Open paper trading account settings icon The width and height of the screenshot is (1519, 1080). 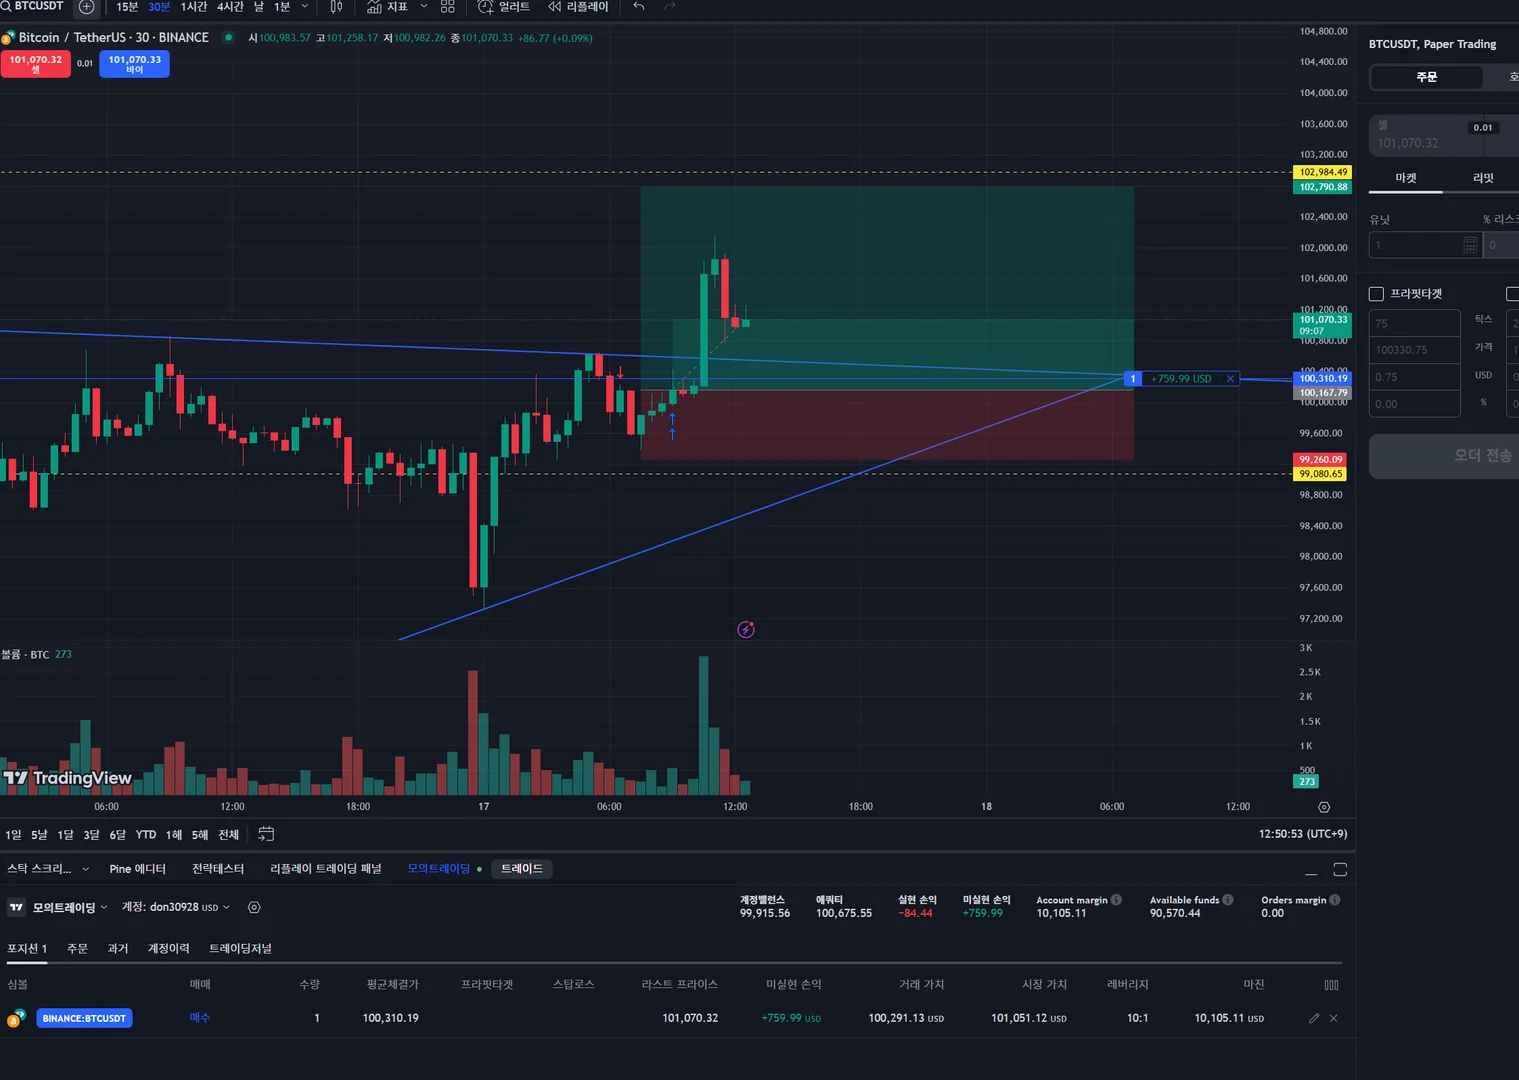coord(254,908)
